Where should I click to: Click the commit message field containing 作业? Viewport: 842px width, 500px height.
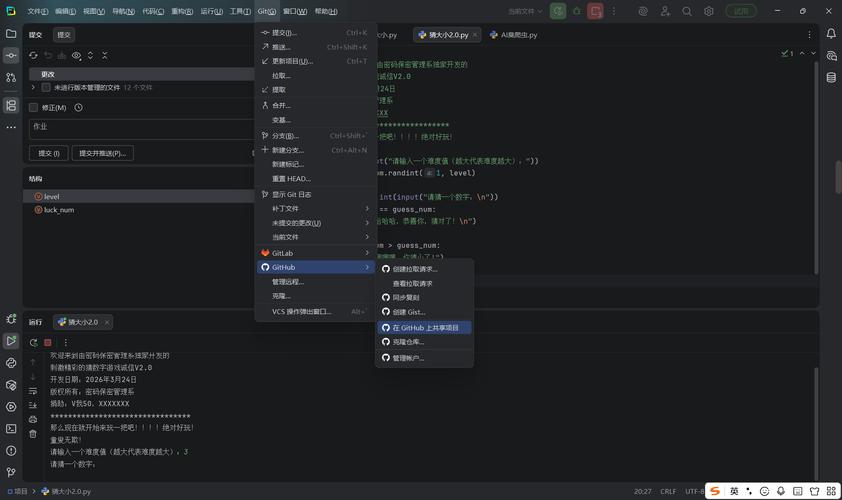142,129
